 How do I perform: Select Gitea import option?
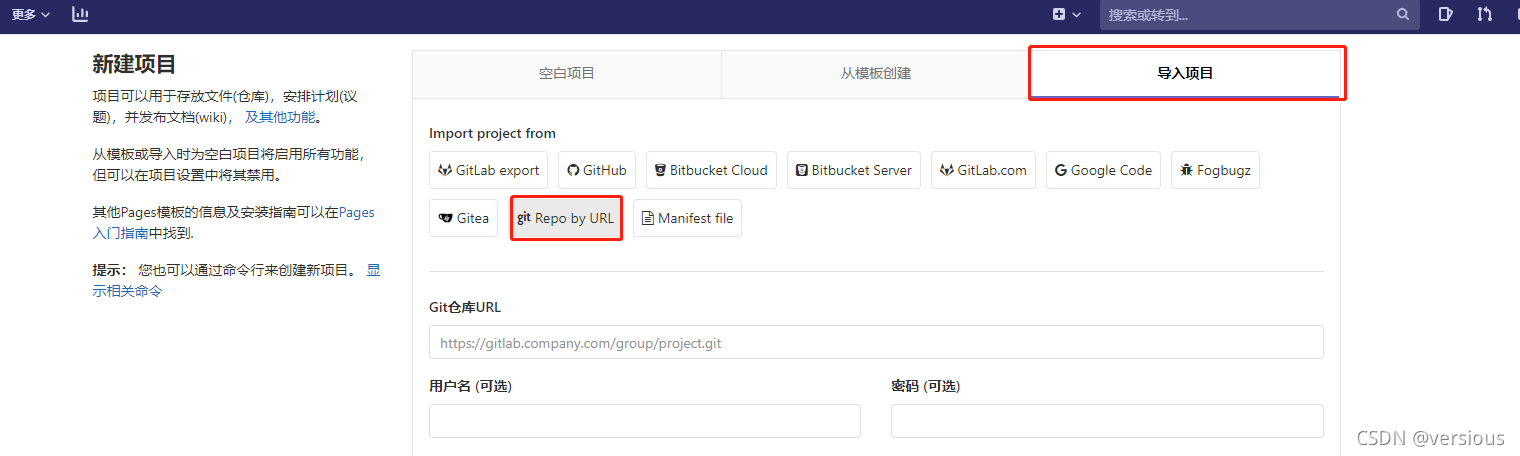click(463, 218)
